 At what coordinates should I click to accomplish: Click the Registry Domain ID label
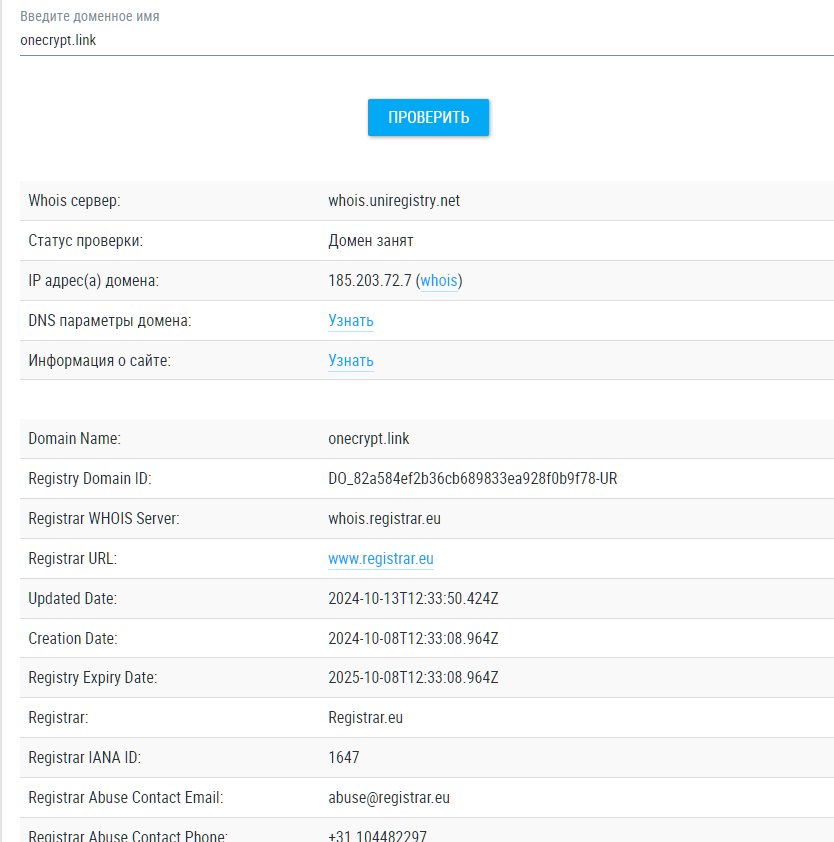coord(90,478)
